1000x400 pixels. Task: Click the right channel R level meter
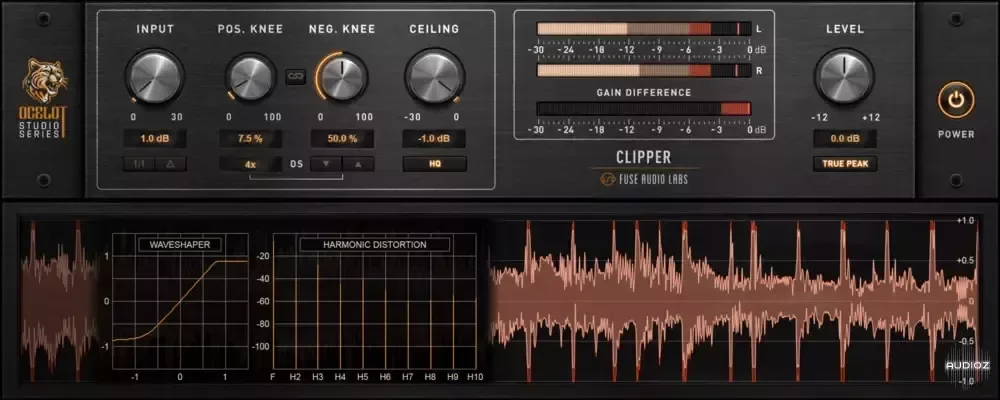coord(643,70)
